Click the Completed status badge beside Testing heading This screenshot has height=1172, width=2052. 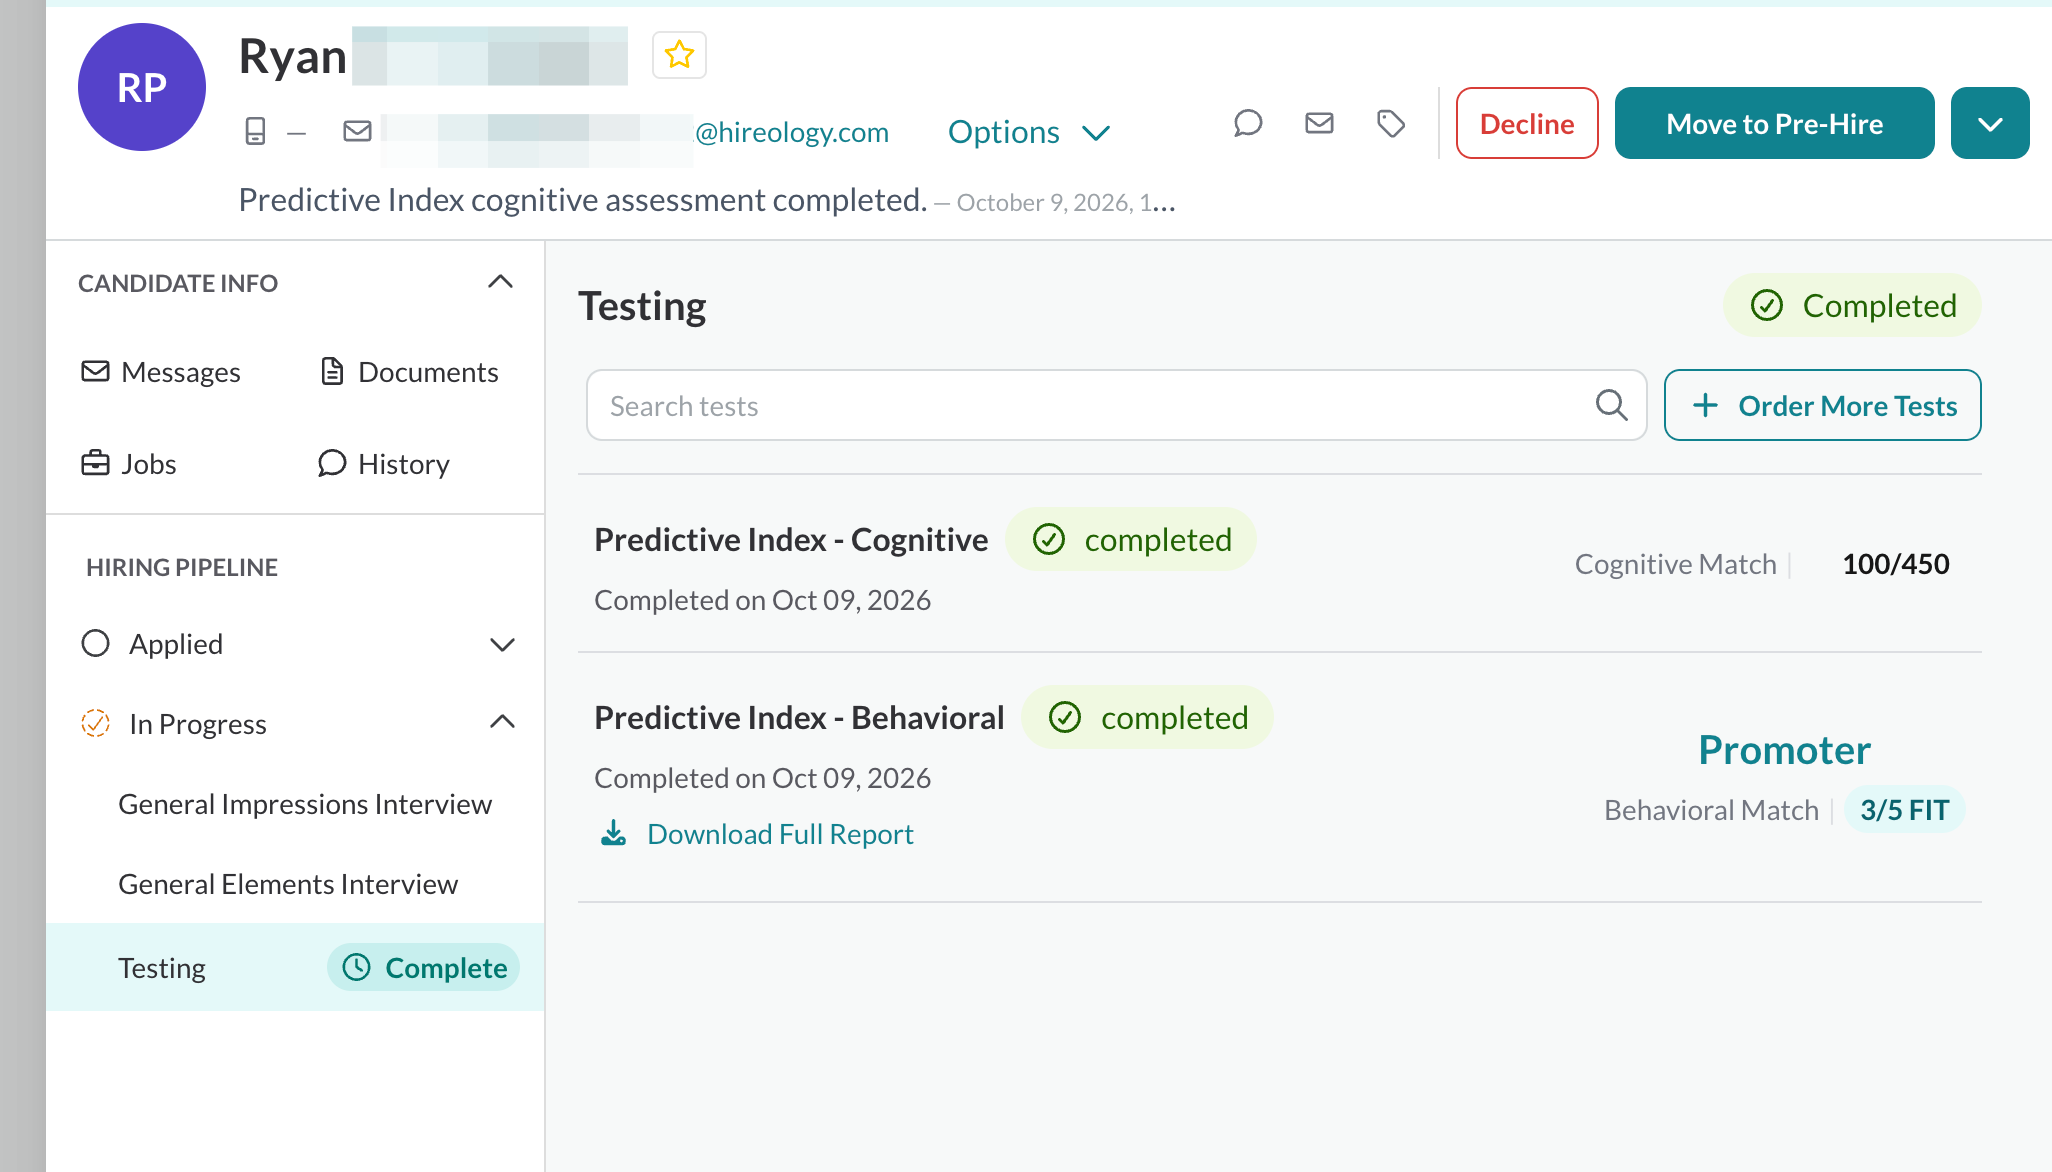[1852, 306]
